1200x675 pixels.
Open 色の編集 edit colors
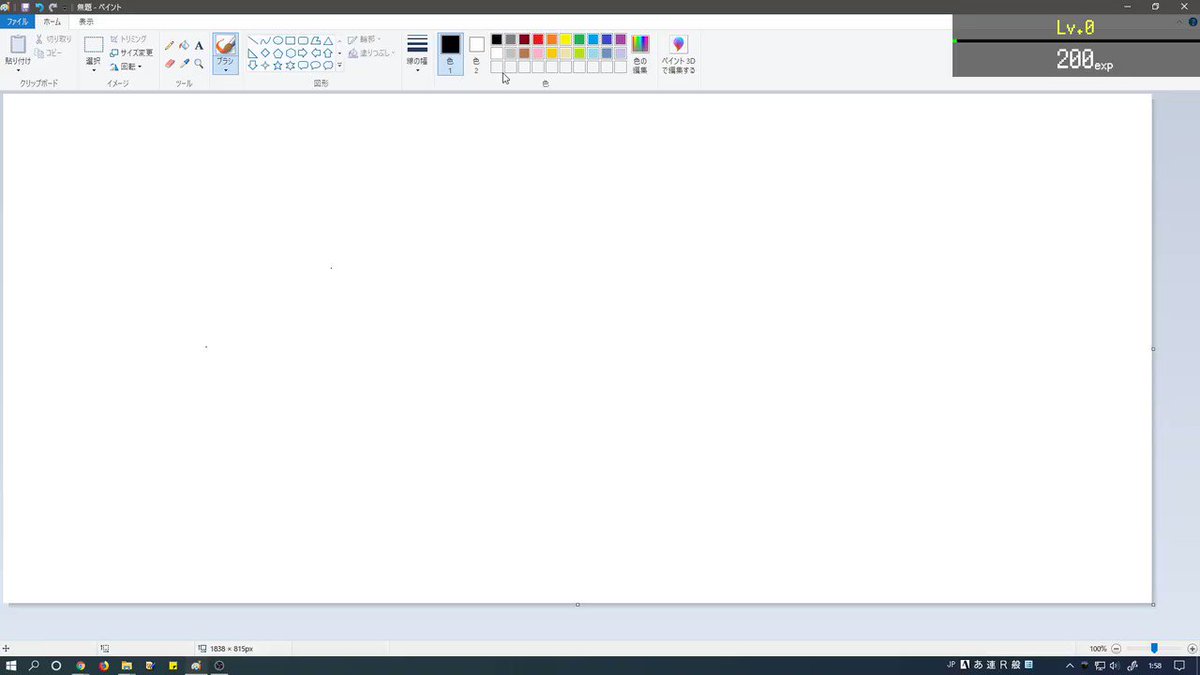click(640, 54)
